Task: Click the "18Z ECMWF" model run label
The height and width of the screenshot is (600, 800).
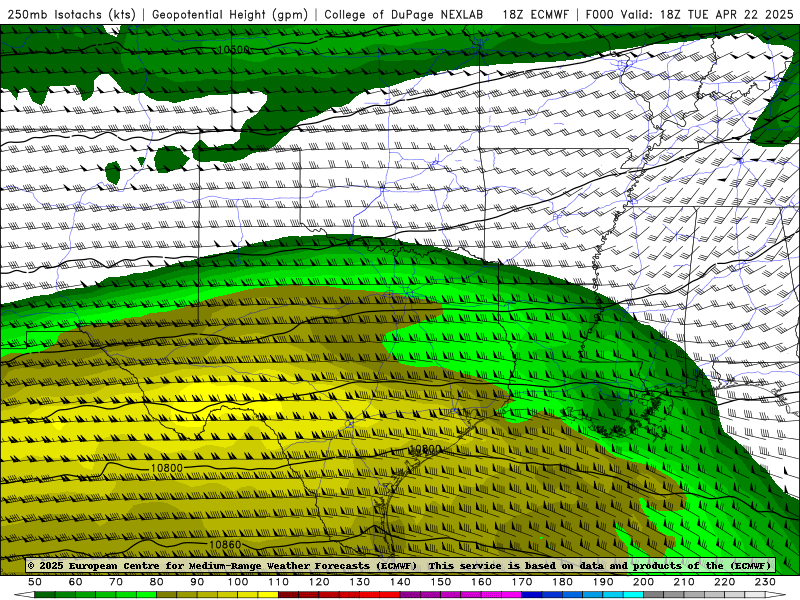Action: (535, 14)
